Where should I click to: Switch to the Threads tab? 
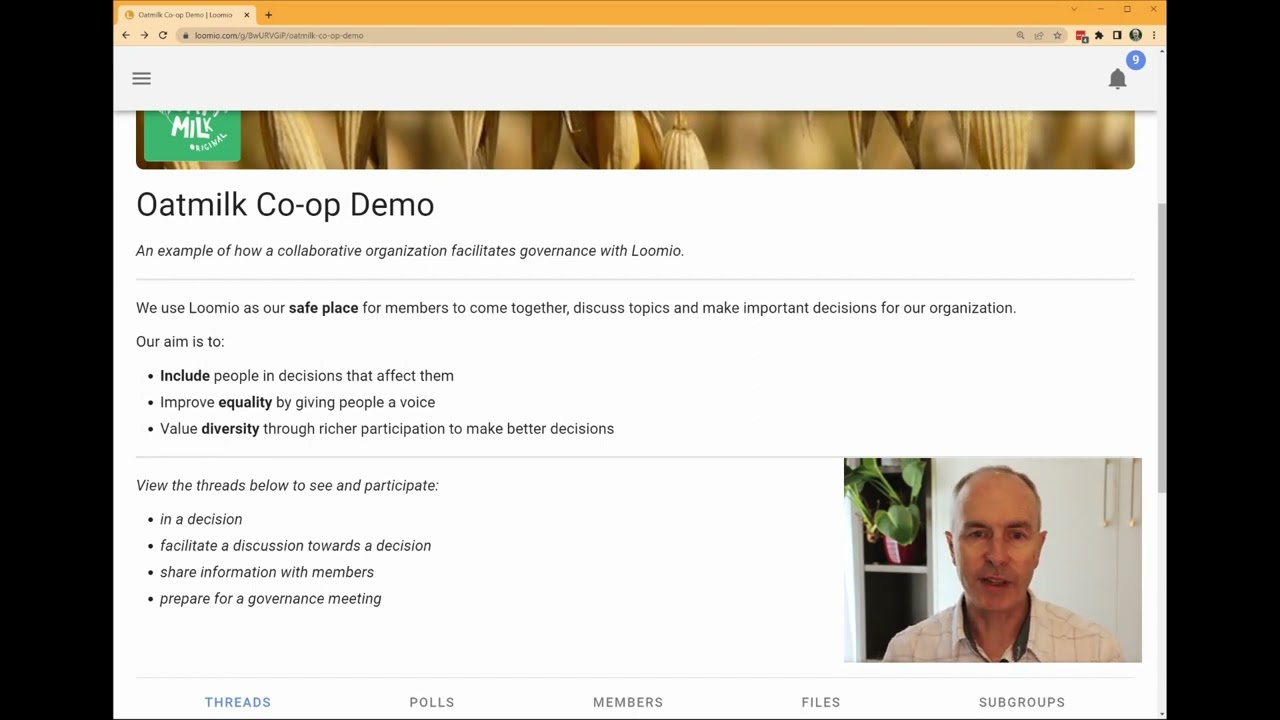238,702
